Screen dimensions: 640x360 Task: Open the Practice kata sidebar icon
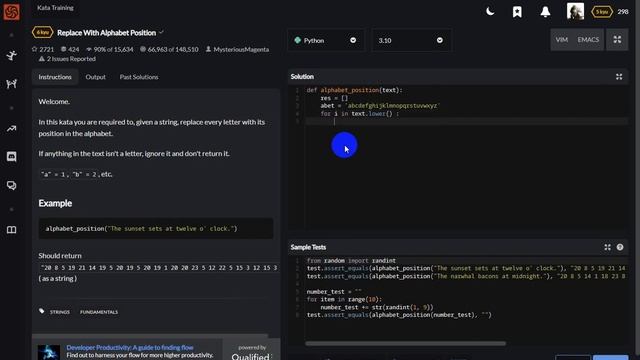11,55
